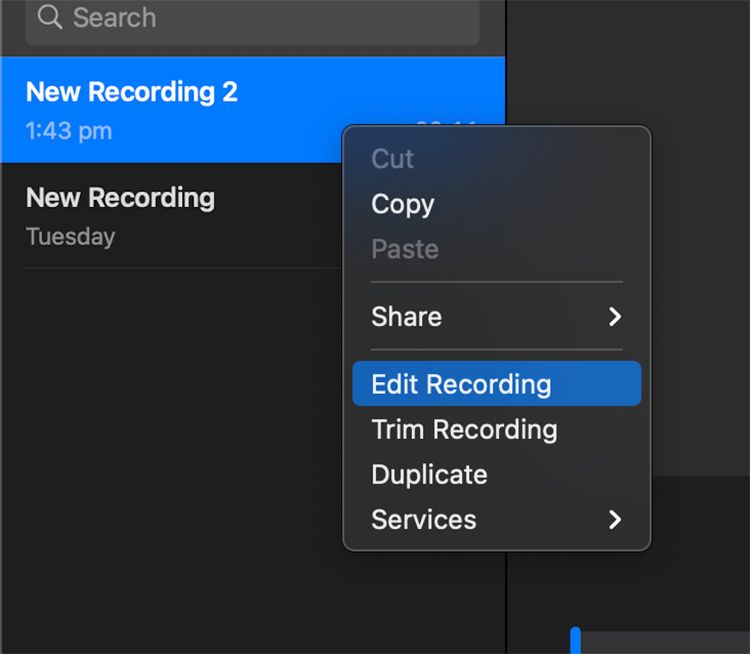The height and width of the screenshot is (654, 750).
Task: Click the Tuesday date label
Action: [70, 237]
